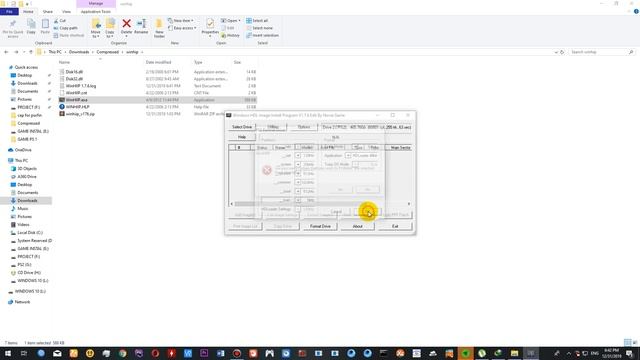This screenshot has width=640, height=360.
Task: Click Help button in WinHIIP window
Action: point(242,137)
